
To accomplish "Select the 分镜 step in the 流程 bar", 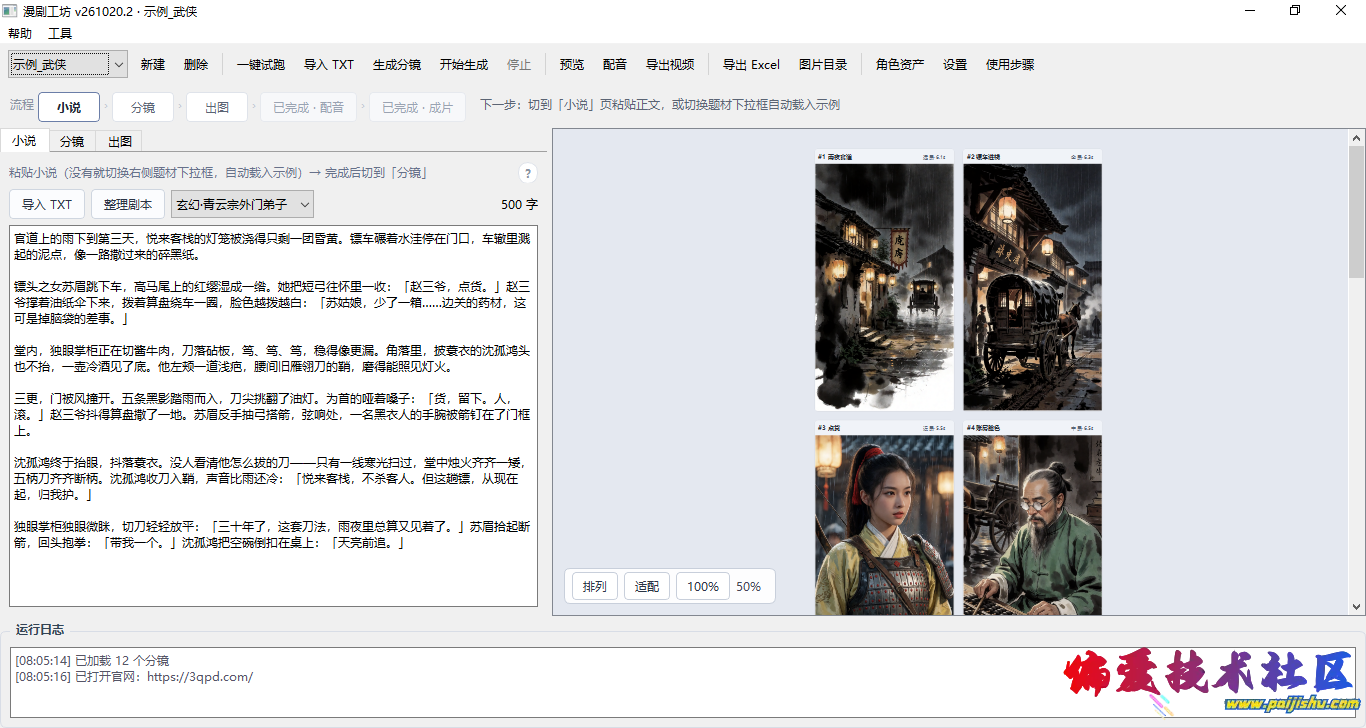I will [143, 107].
